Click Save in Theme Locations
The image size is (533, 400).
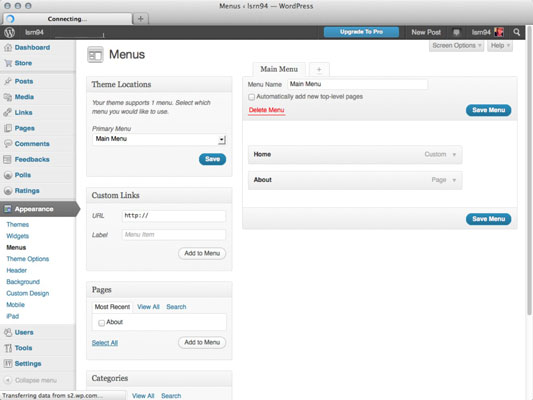pyautogui.click(x=212, y=159)
